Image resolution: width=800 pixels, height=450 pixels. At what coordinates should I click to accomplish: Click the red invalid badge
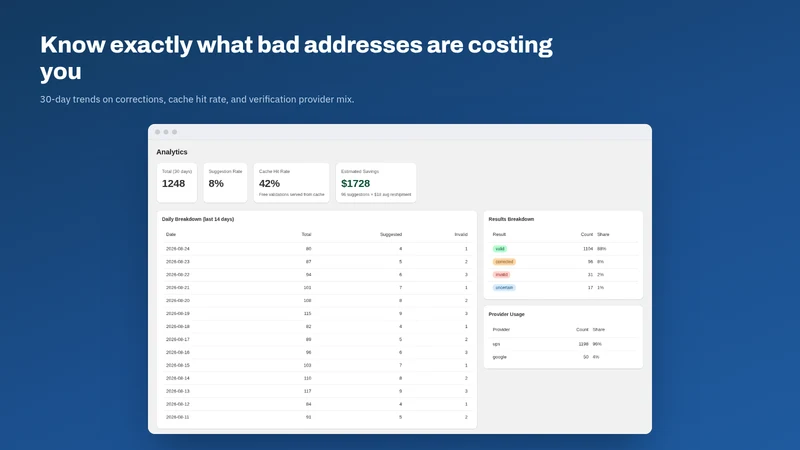pos(502,274)
